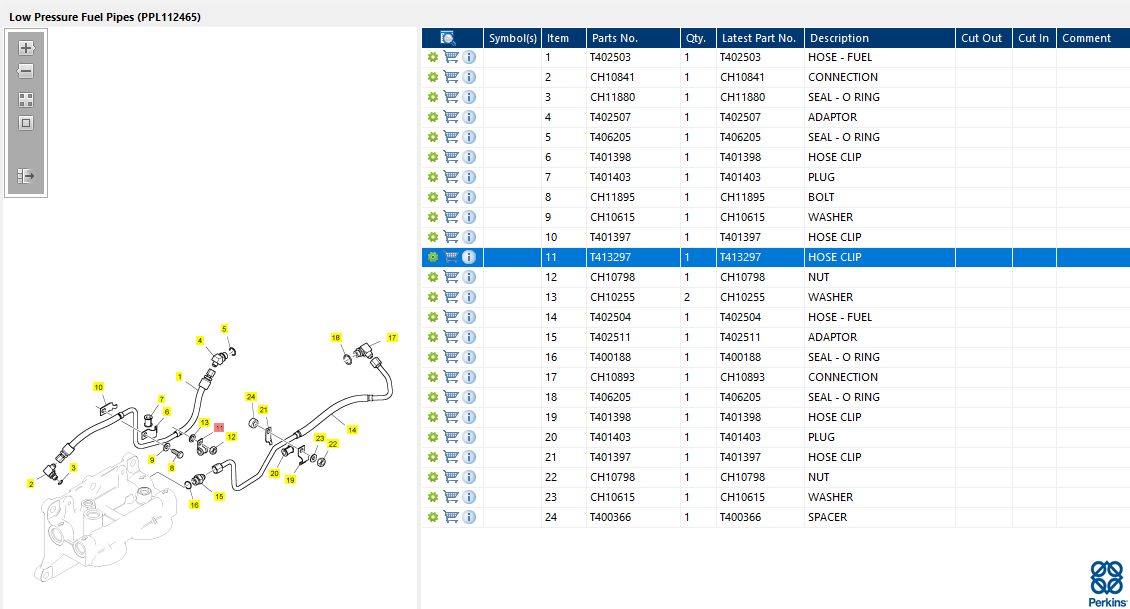This screenshot has height=609, width=1130.
Task: Click the list export arrow icon
Action: point(26,176)
